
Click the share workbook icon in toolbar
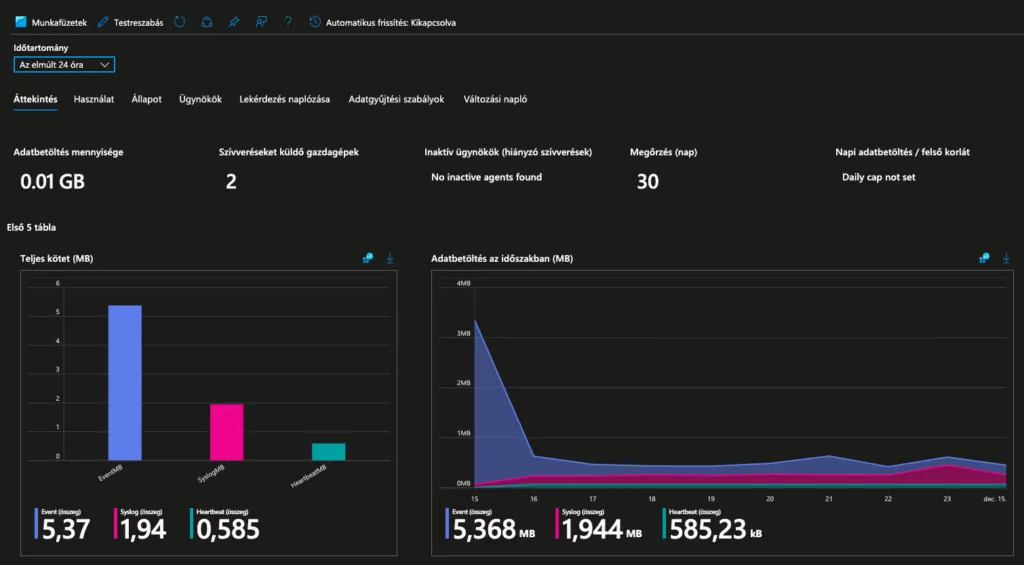(207, 22)
